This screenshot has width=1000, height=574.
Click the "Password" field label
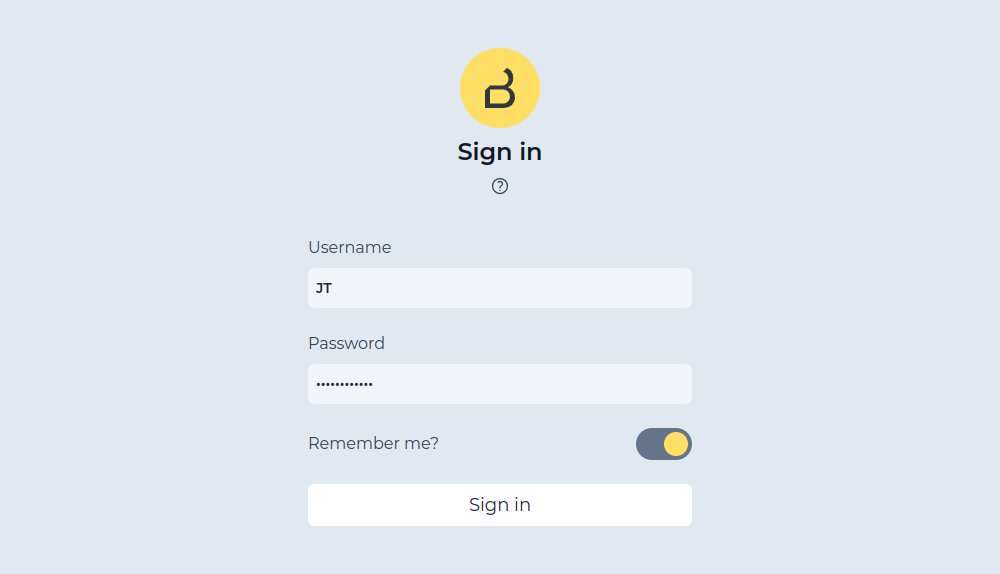346,343
